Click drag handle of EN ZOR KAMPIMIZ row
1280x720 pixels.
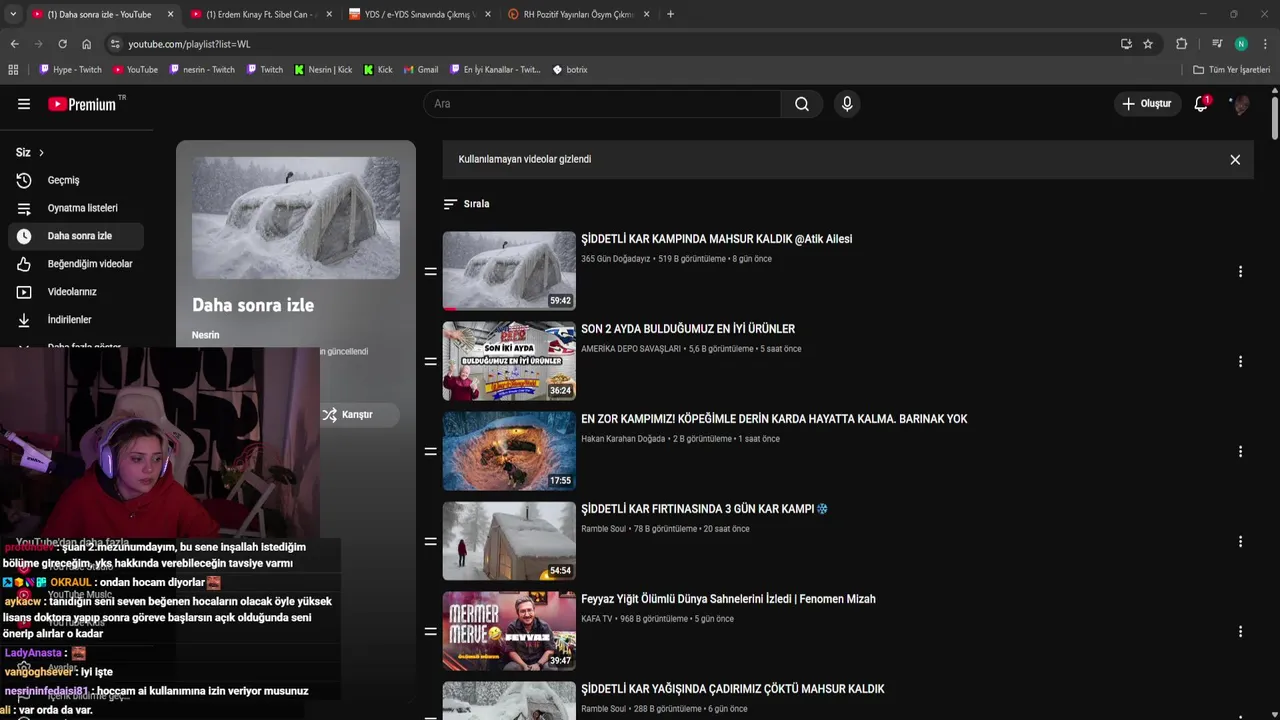click(431, 451)
